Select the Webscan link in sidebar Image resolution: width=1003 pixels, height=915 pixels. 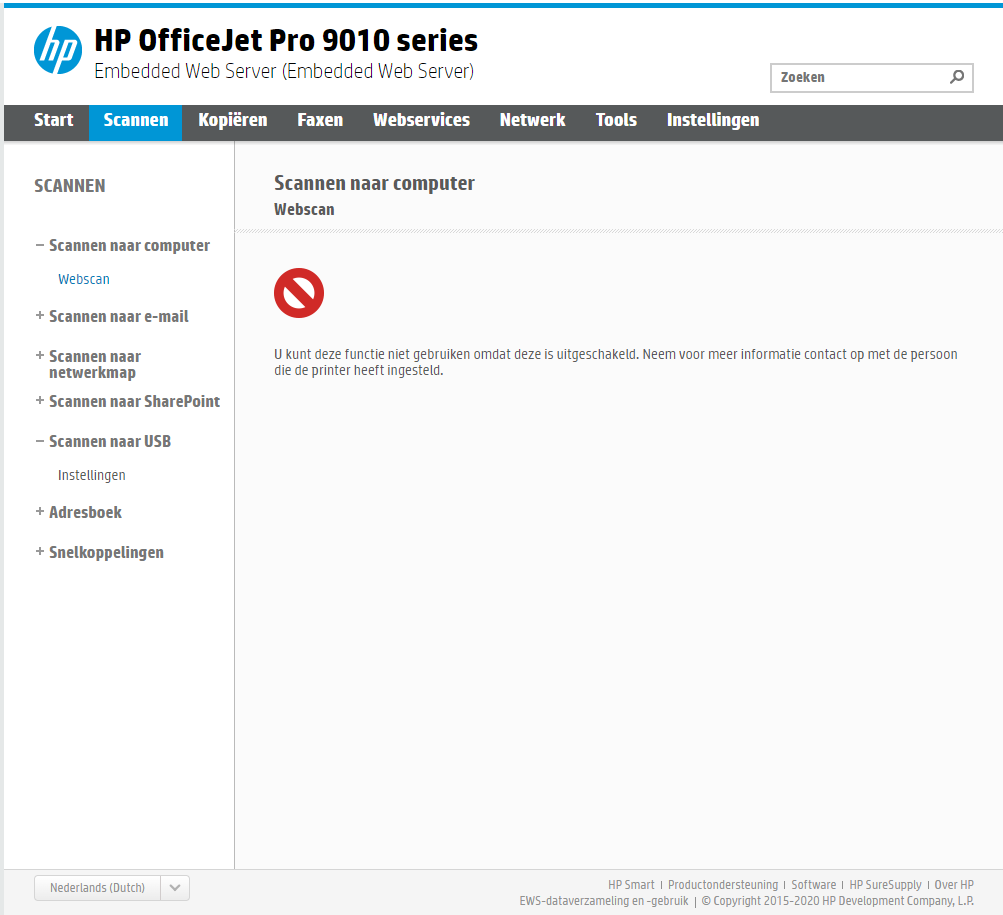point(84,279)
